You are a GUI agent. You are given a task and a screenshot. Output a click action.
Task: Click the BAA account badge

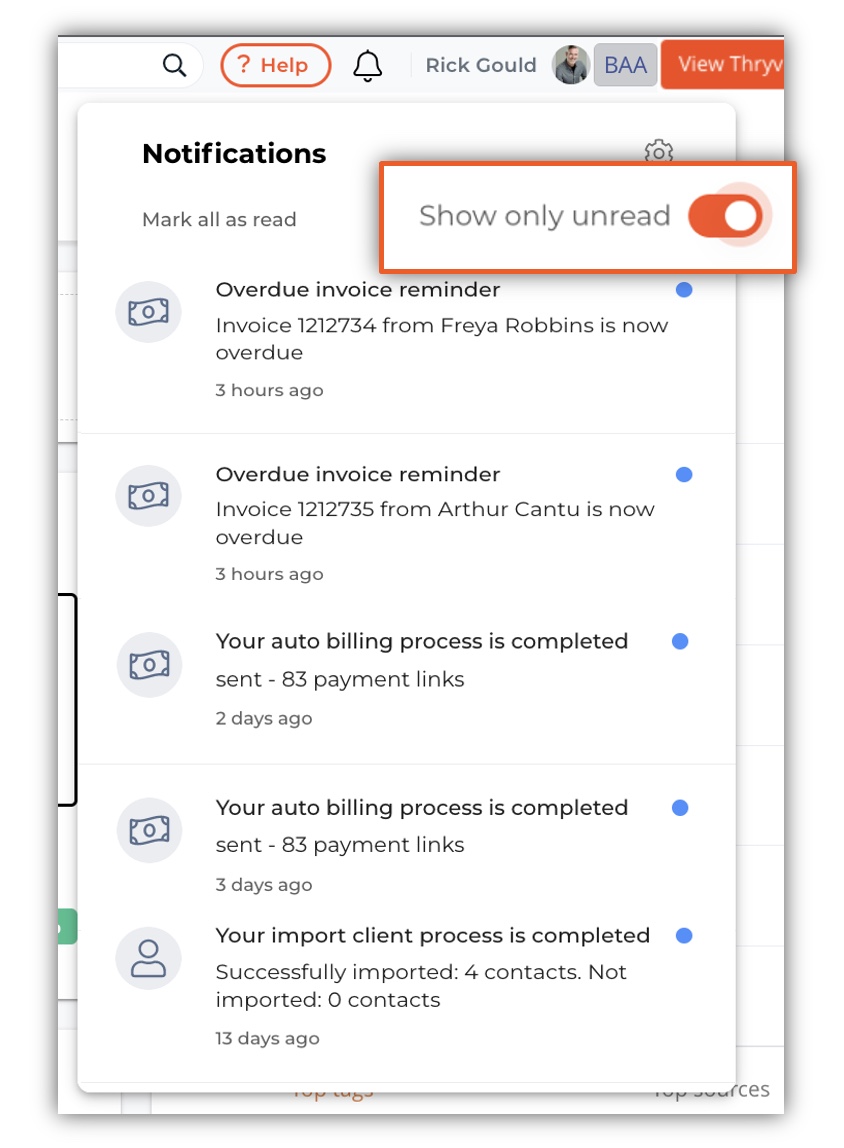[625, 65]
